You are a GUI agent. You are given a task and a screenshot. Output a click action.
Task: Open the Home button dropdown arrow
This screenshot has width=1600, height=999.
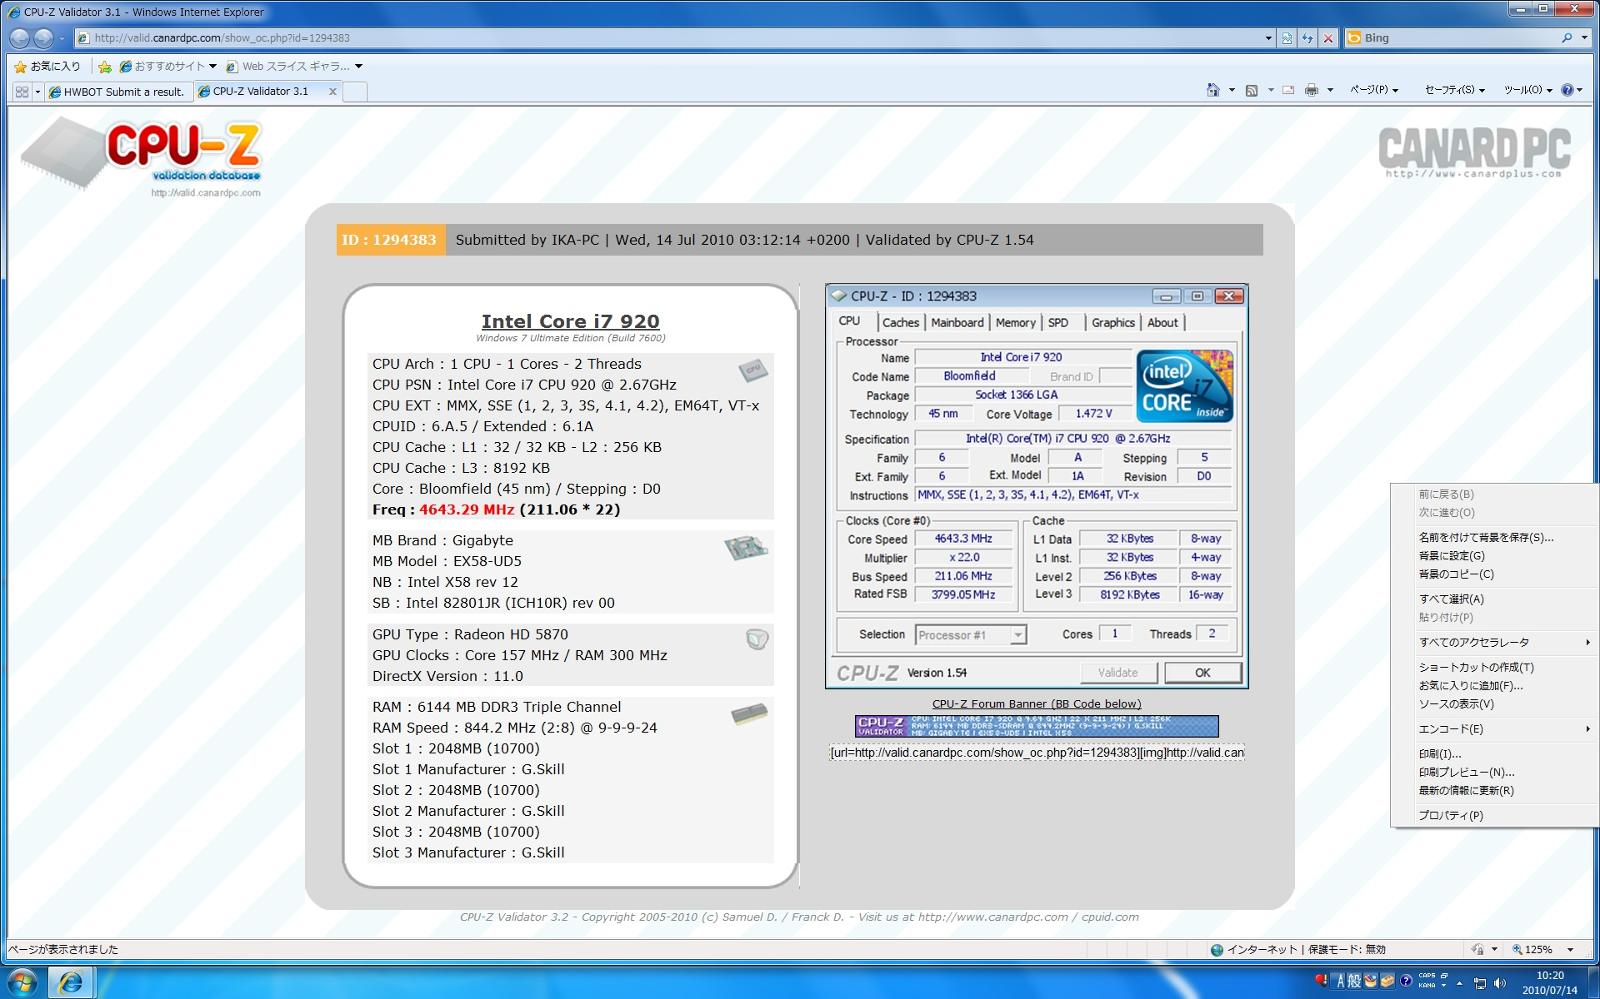click(1231, 90)
